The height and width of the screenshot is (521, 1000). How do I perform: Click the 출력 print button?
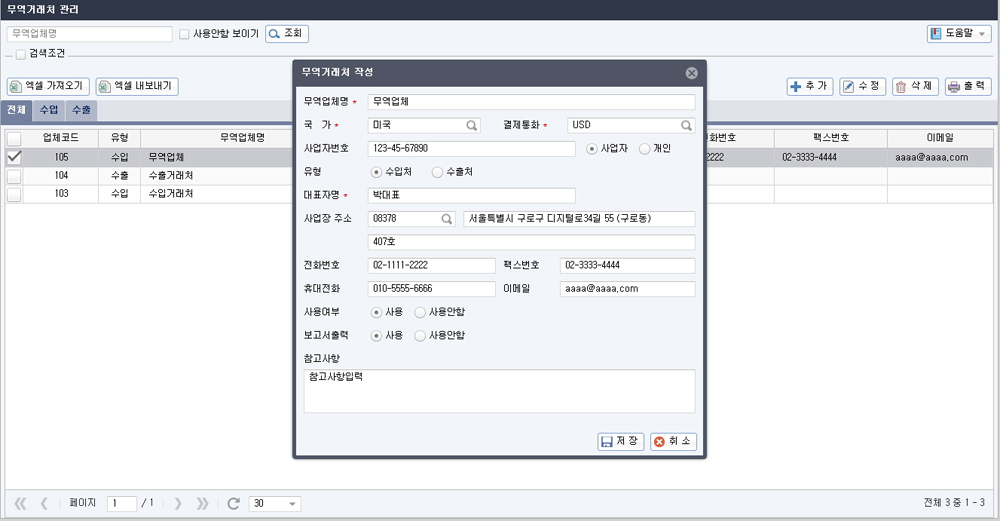pos(968,86)
